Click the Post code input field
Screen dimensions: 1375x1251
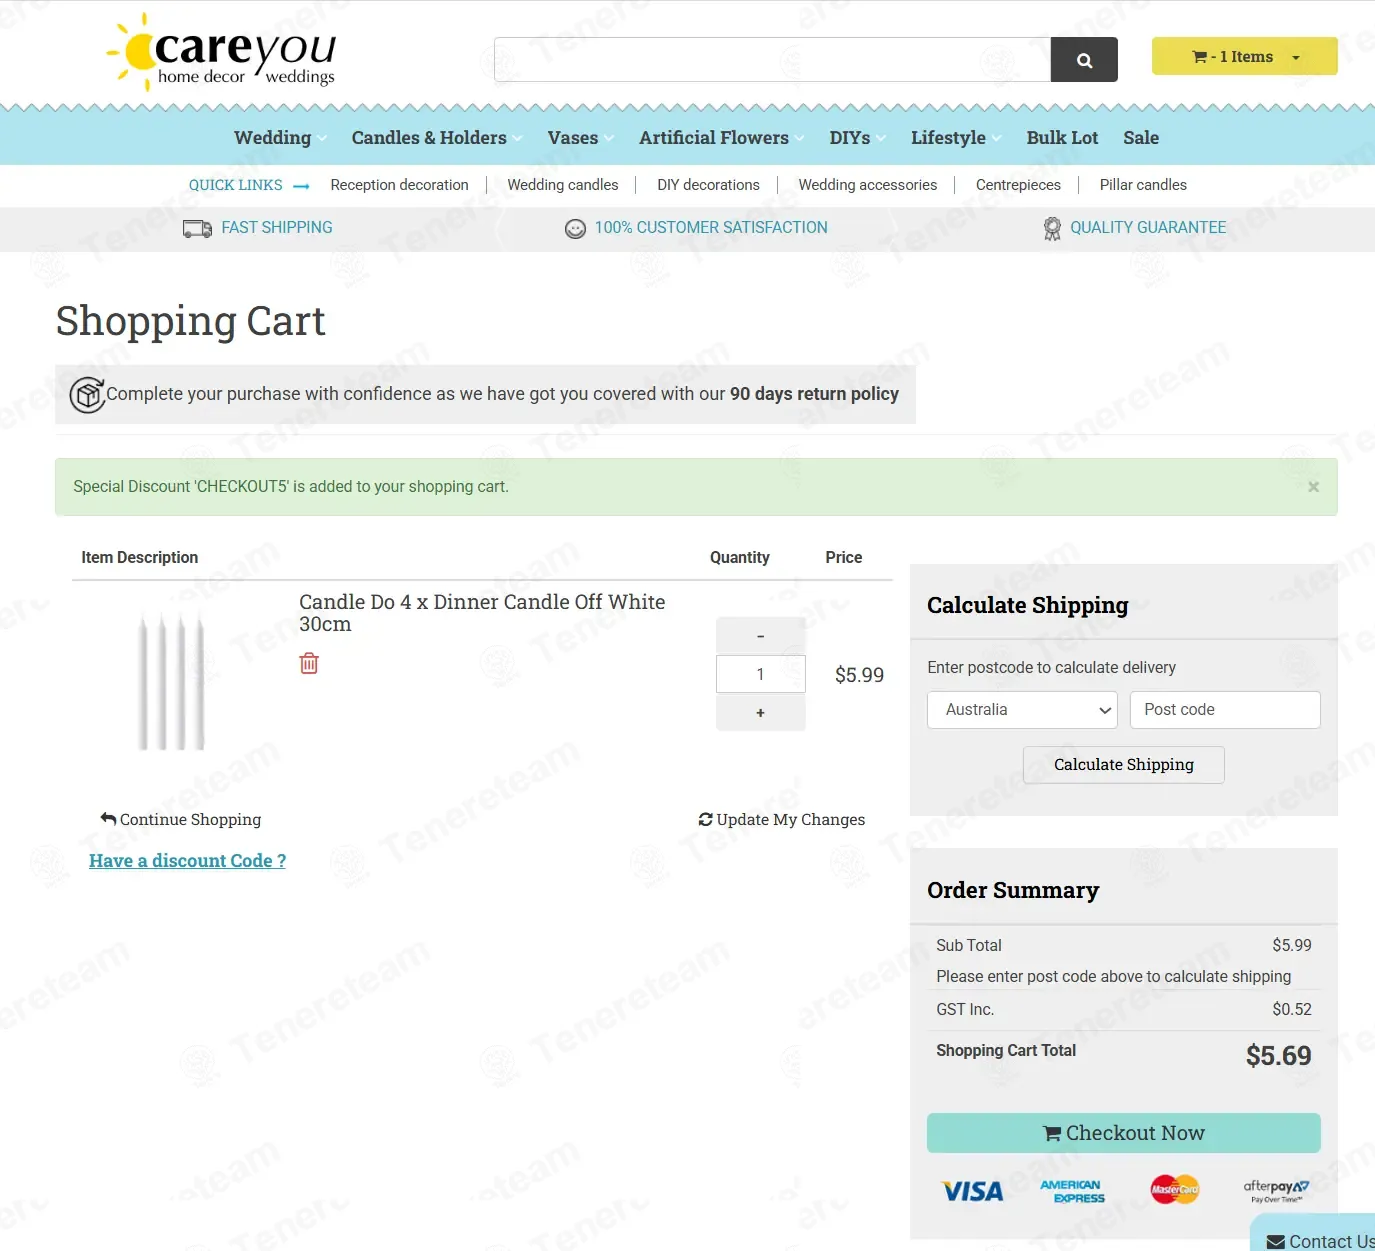pyautogui.click(x=1225, y=710)
